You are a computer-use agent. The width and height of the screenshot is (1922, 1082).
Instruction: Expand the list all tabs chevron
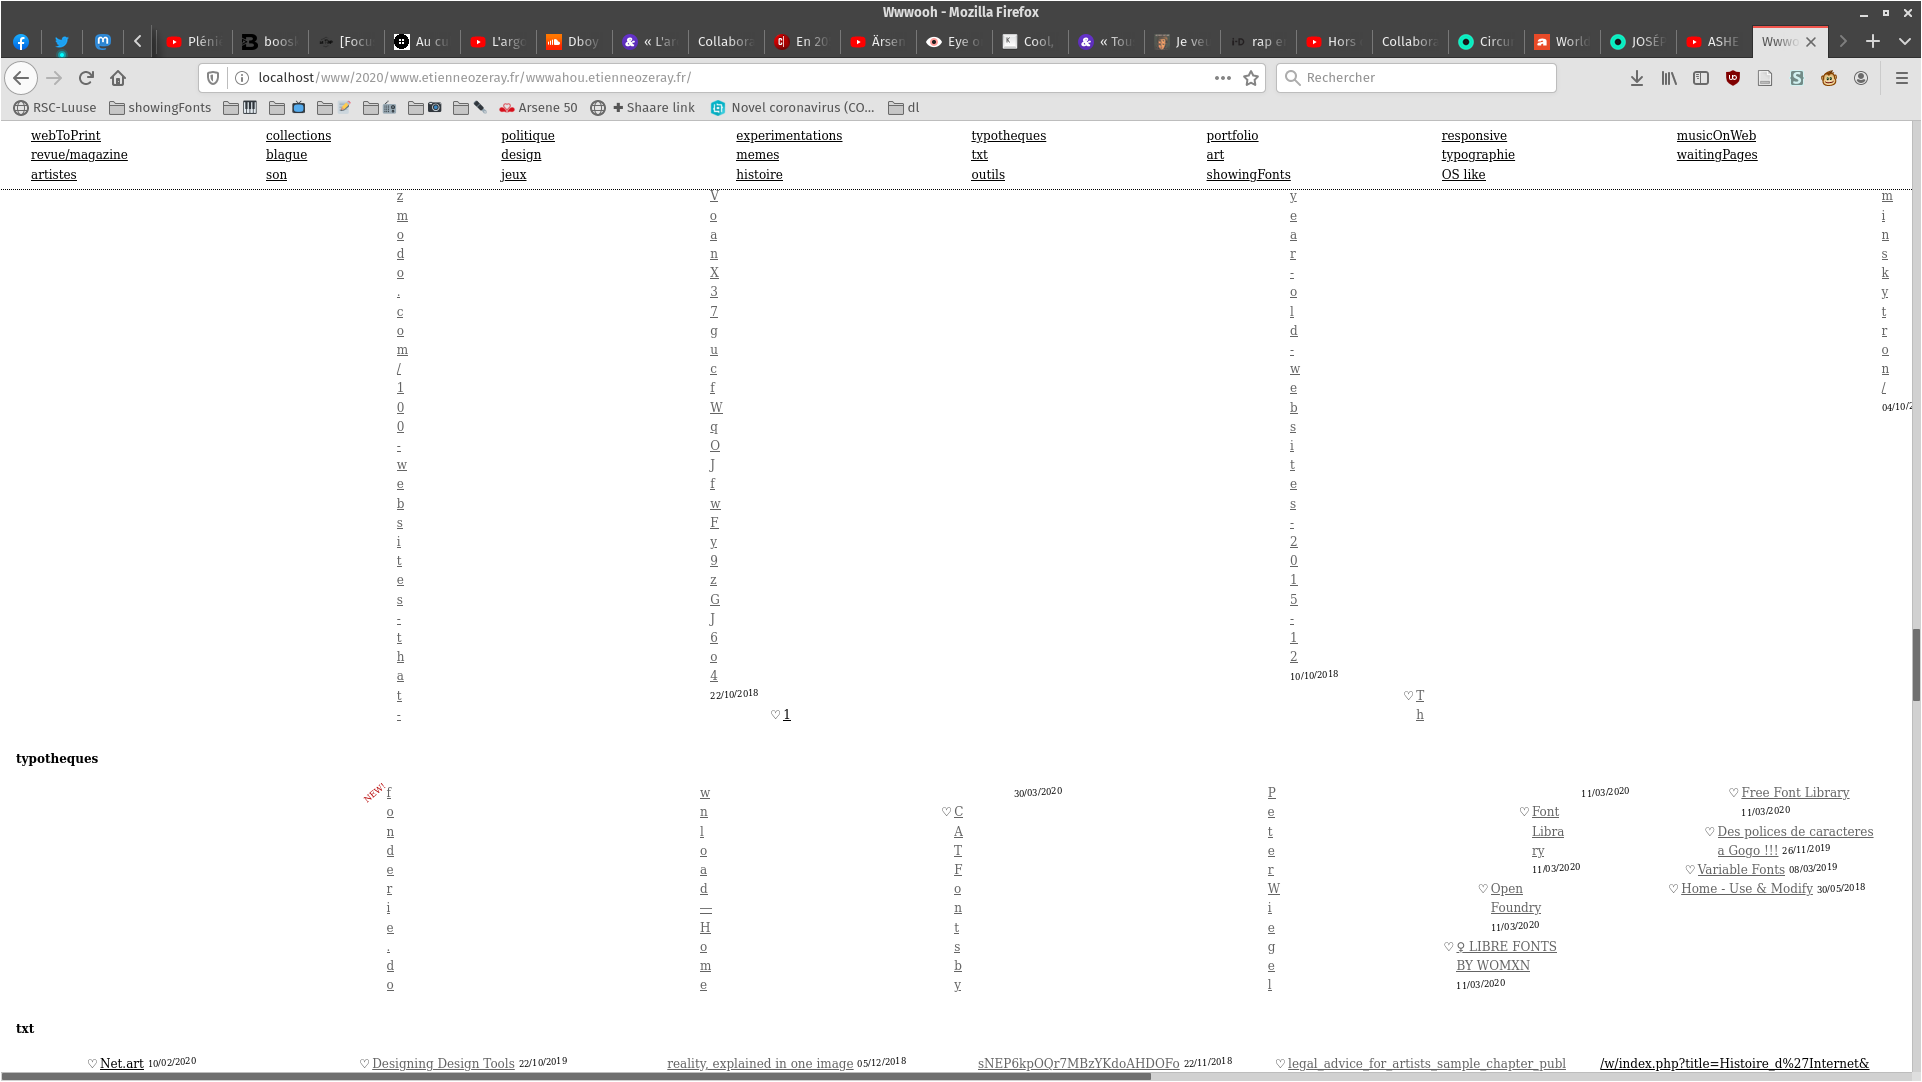[1905, 41]
